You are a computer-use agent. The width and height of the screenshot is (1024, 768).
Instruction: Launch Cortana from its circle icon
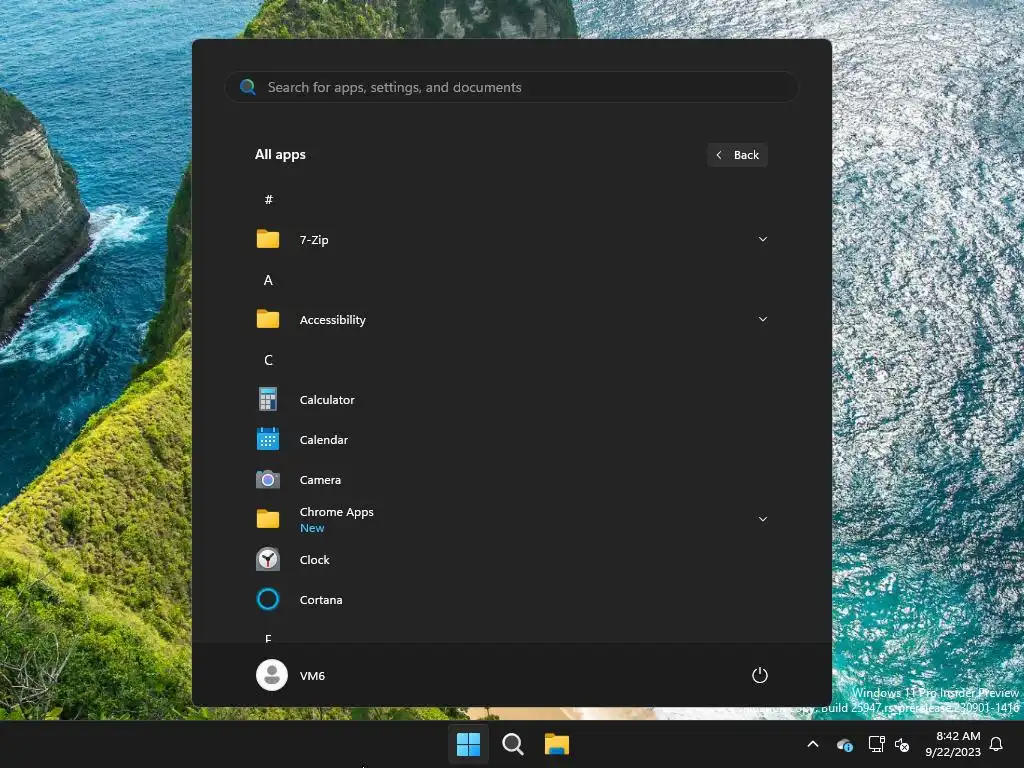pyautogui.click(x=268, y=599)
